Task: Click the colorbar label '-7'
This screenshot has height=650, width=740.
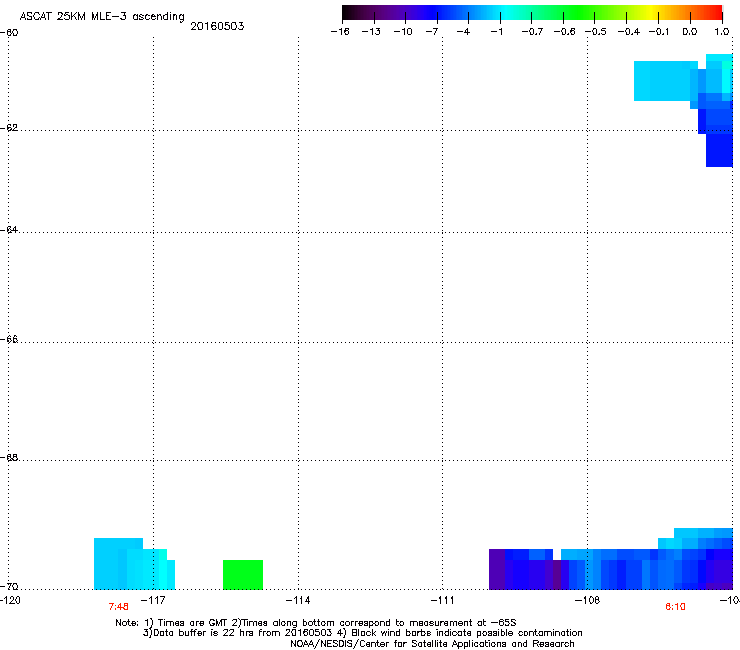Action: (431, 32)
